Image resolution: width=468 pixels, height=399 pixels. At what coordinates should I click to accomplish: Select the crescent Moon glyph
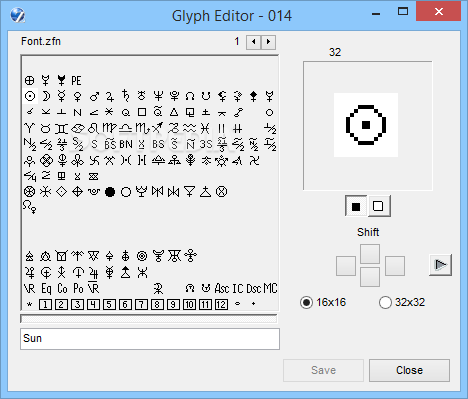coord(46,96)
